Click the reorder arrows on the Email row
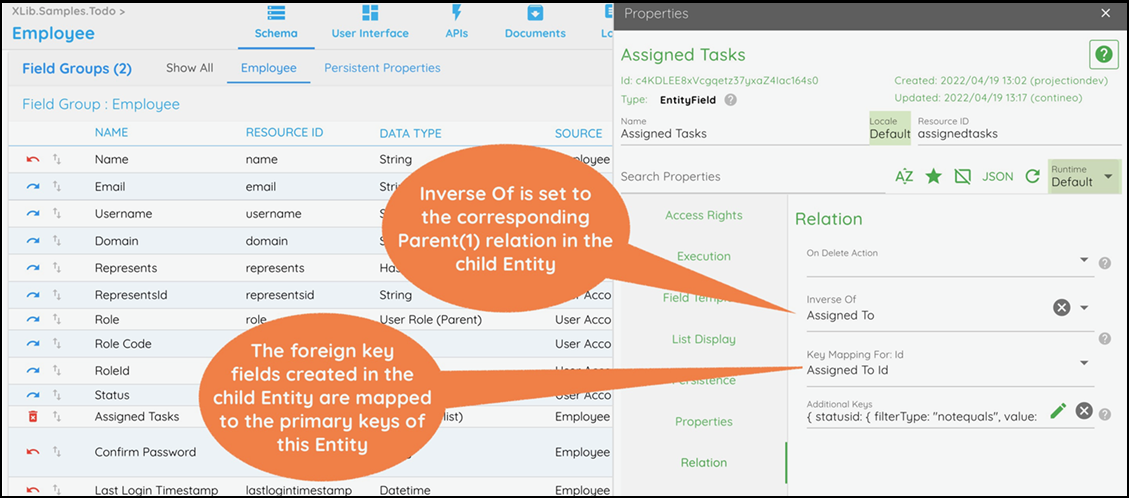 pos(57,186)
